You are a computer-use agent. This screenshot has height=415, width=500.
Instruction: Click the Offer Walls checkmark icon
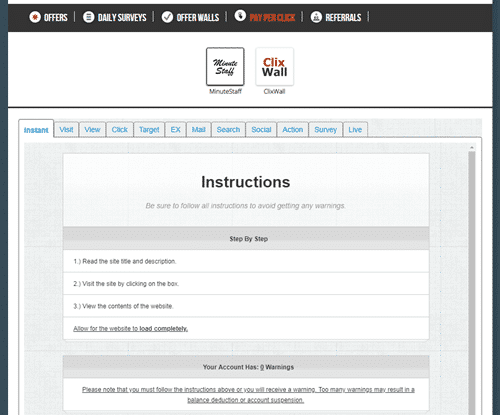(x=167, y=17)
